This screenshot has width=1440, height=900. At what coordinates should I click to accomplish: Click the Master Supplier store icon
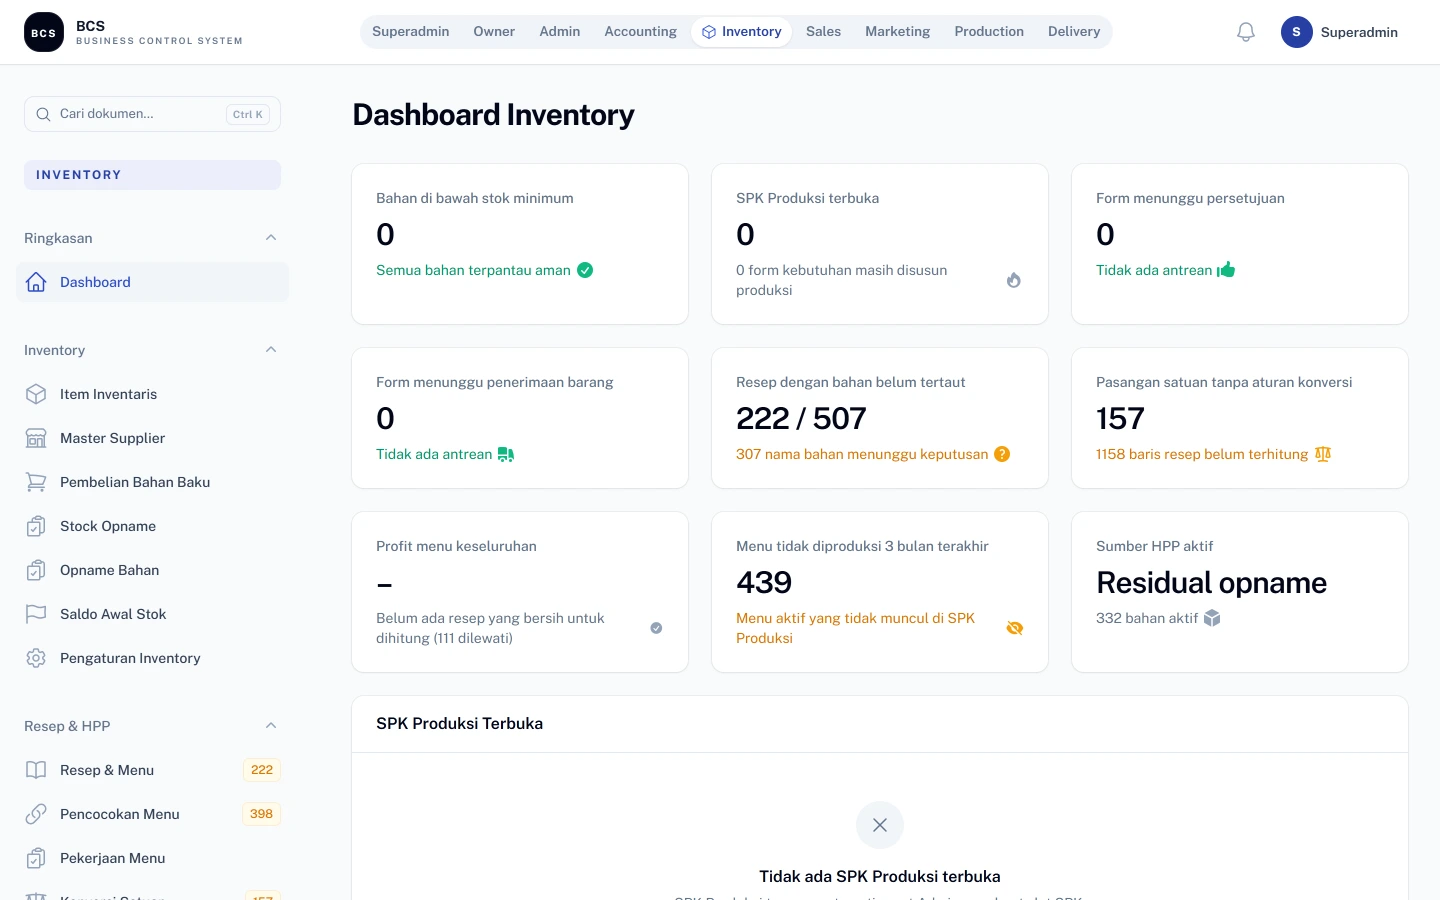pyautogui.click(x=36, y=438)
